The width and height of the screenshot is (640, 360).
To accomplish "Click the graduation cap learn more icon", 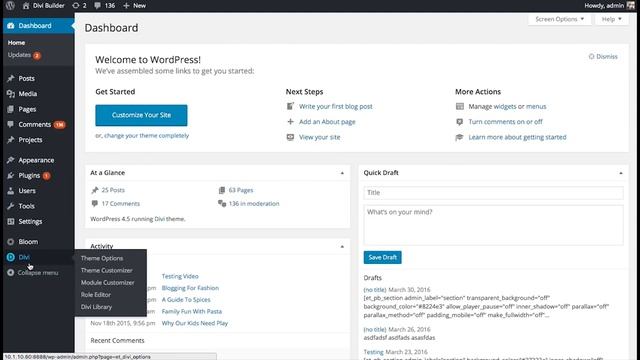I will [x=460, y=137].
